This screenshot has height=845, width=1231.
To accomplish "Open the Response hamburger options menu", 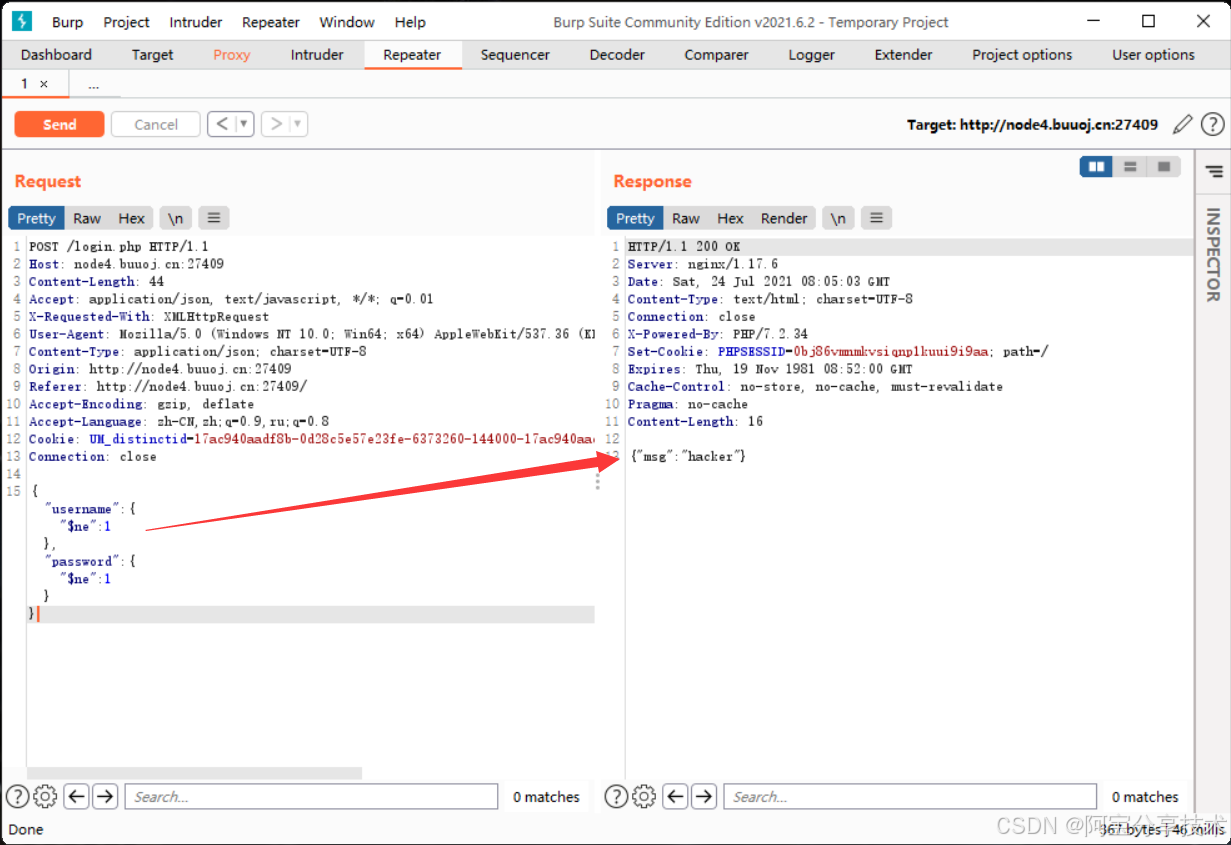I will [876, 218].
